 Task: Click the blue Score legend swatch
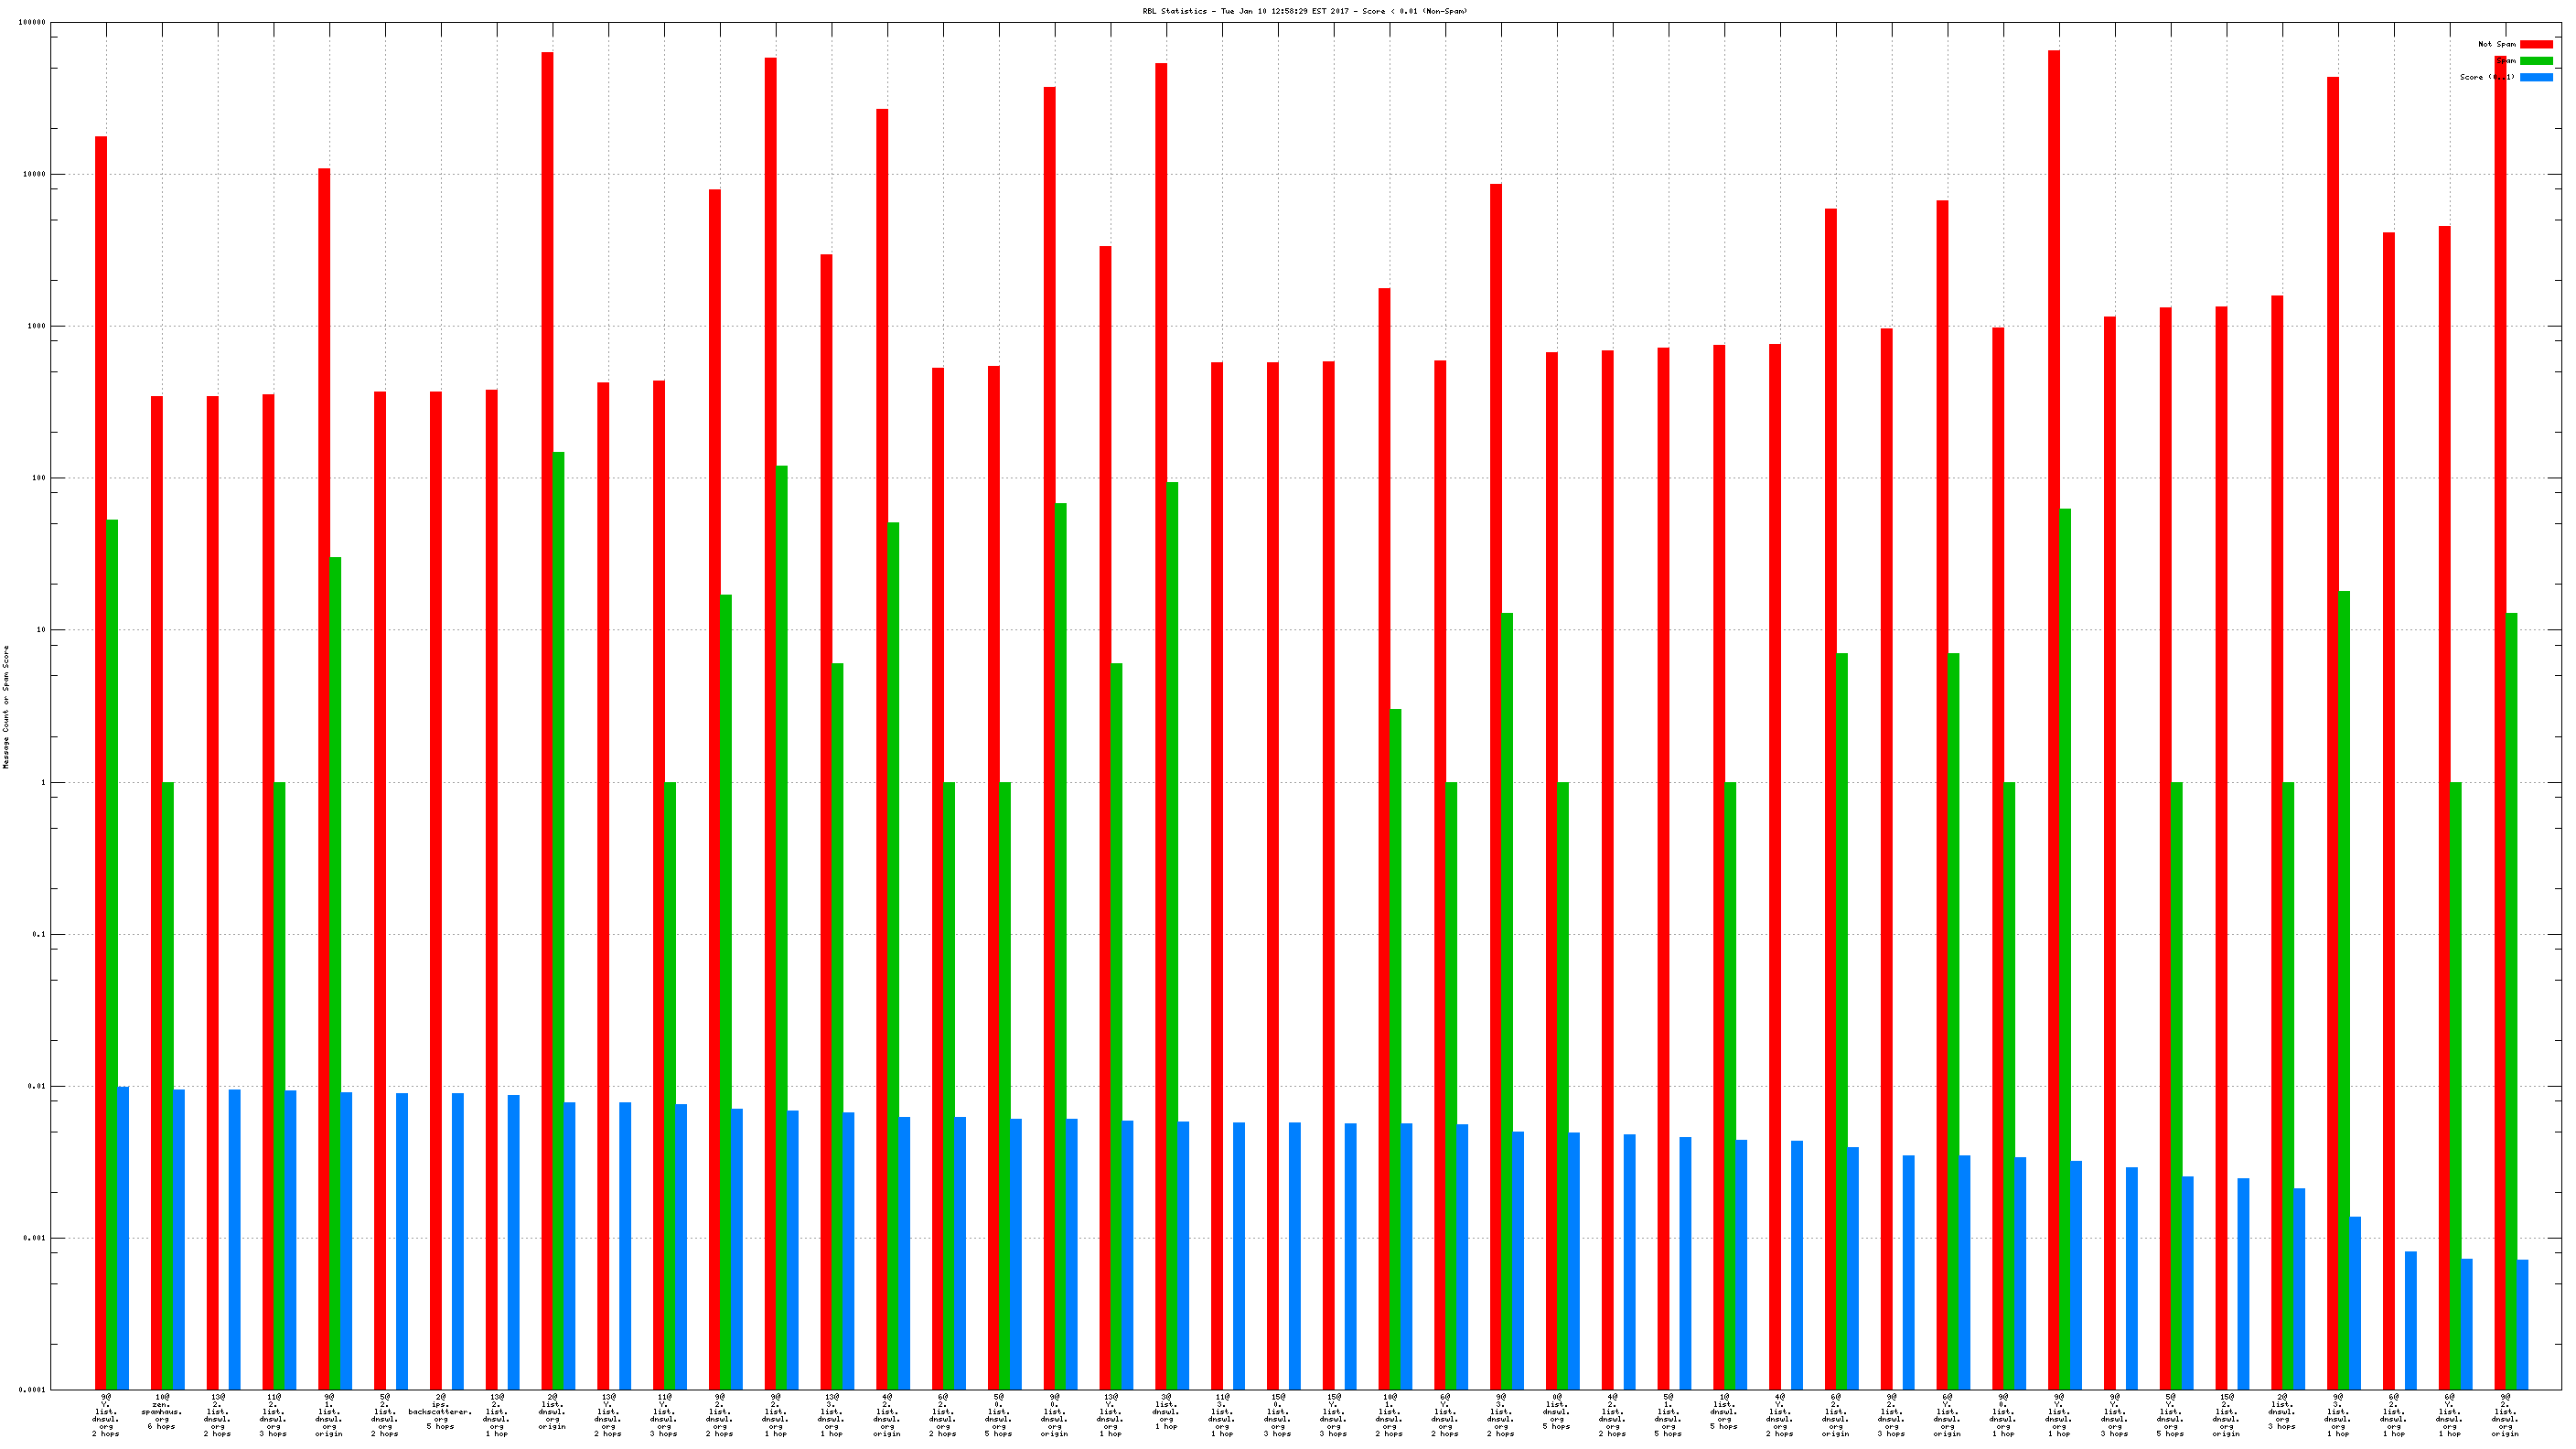pyautogui.click(x=2535, y=77)
